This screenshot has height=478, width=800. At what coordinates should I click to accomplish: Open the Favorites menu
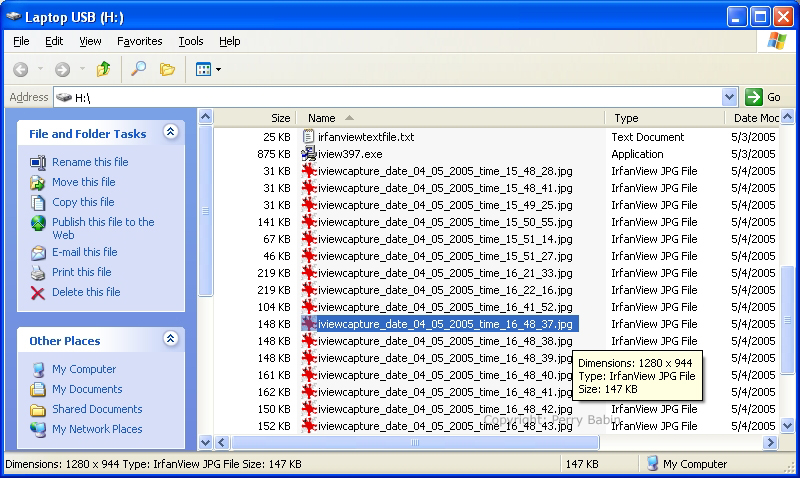(139, 41)
